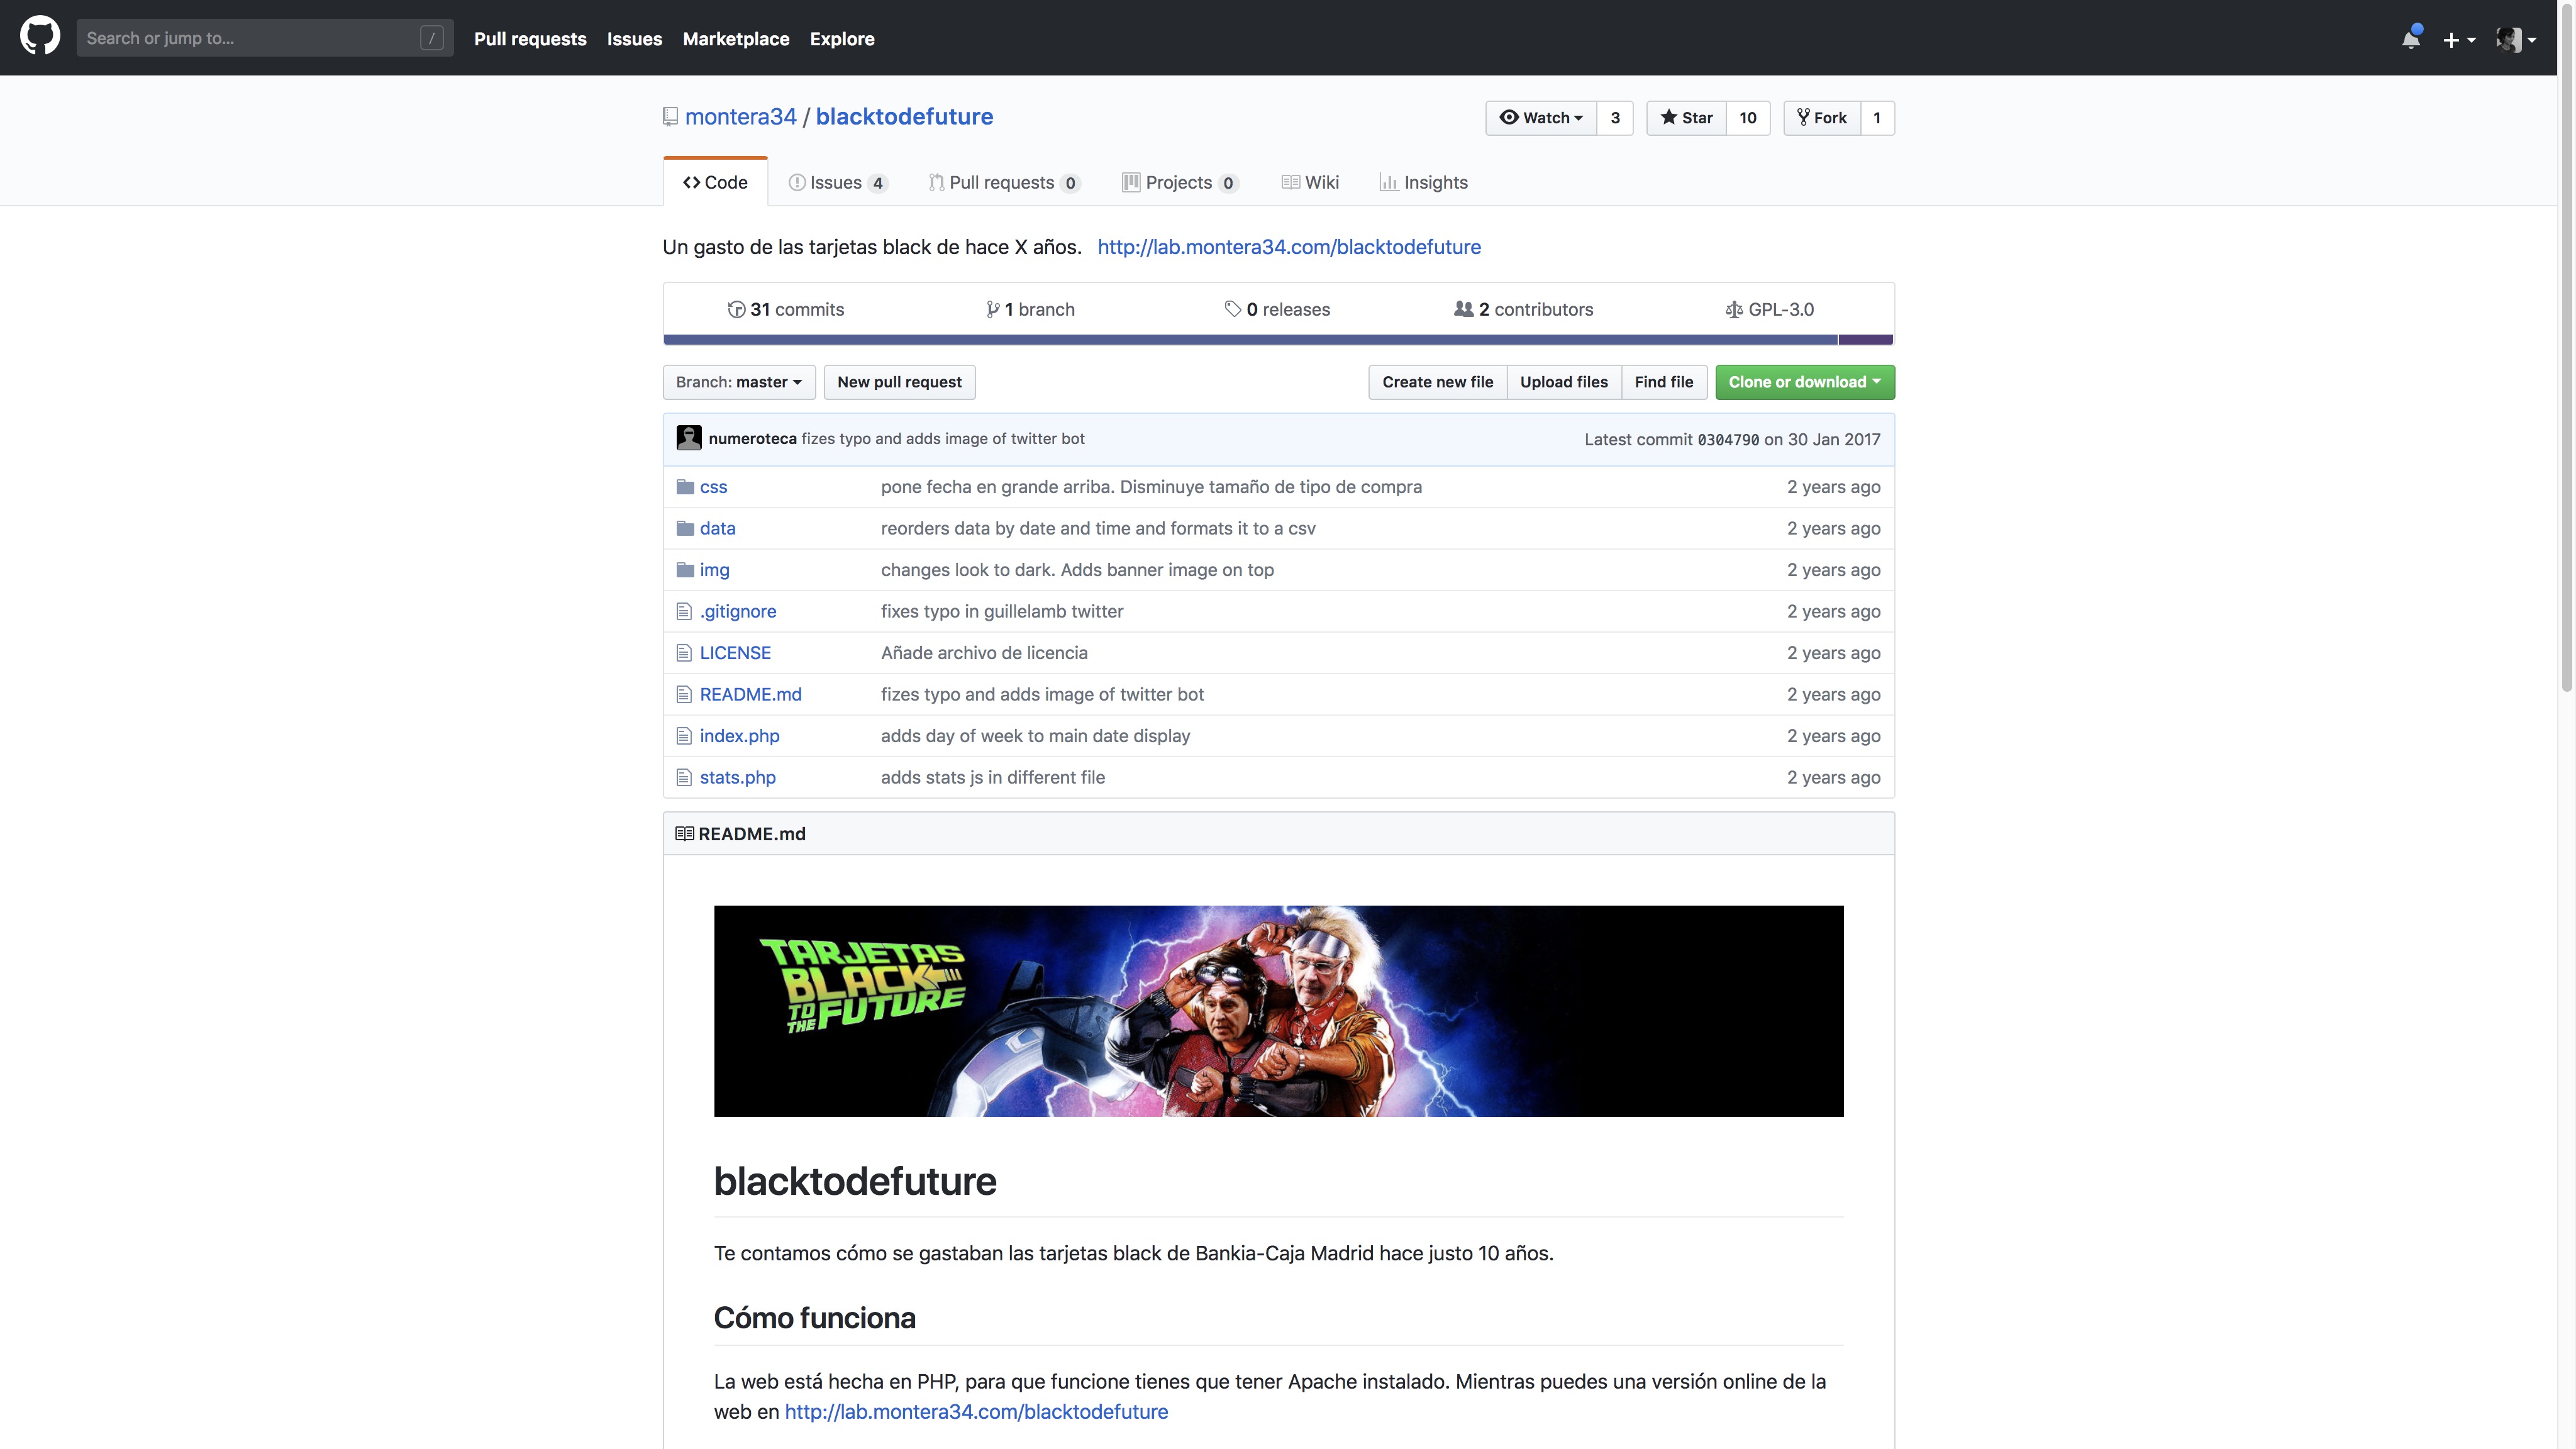
Task: Go to Explore in top navigation
Action: [842, 39]
